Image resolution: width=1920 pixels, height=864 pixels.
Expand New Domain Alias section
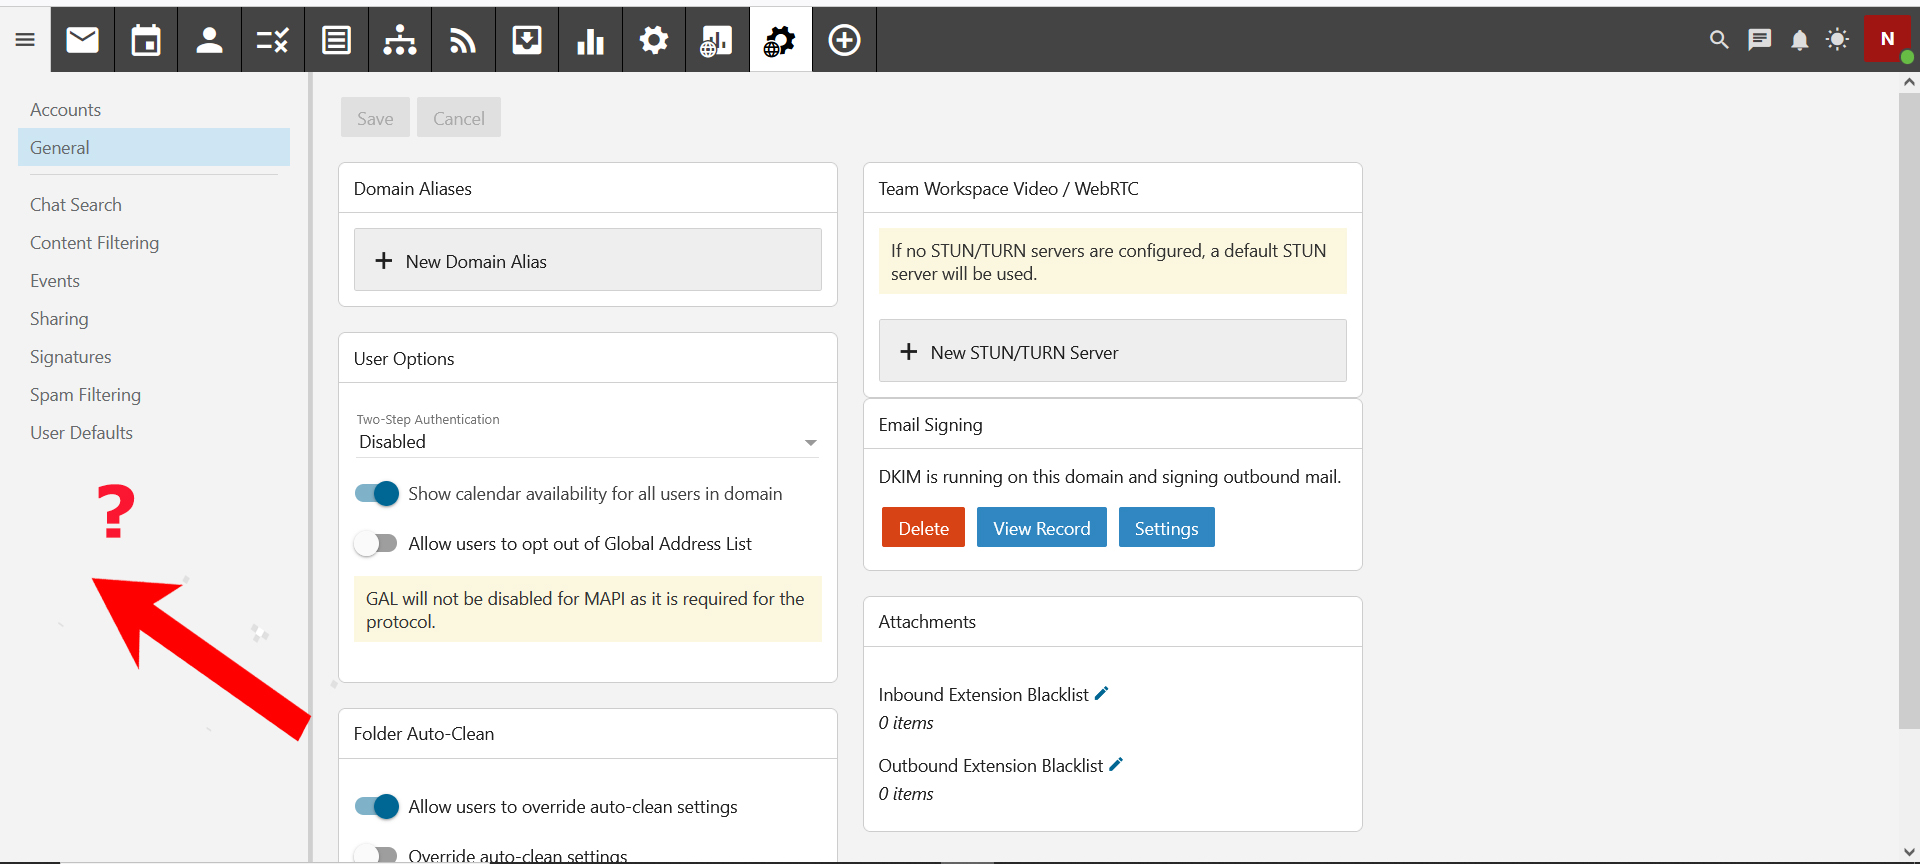coord(587,261)
